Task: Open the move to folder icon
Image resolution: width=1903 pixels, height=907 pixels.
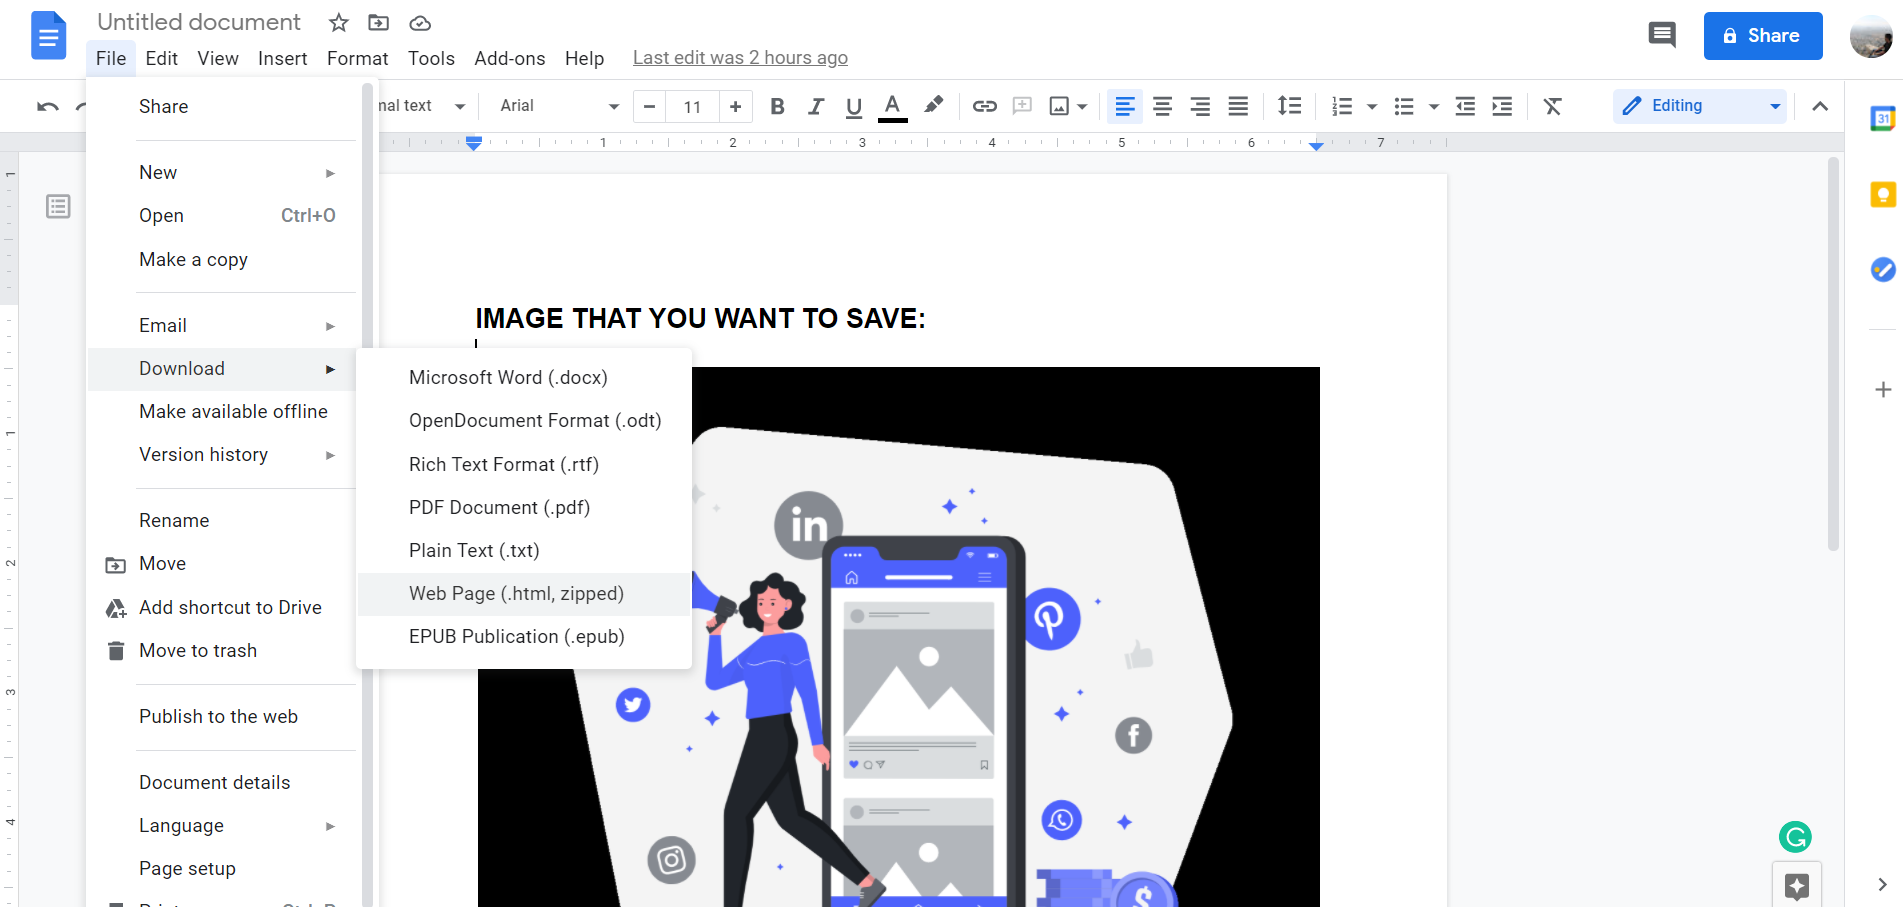Action: pos(379,23)
